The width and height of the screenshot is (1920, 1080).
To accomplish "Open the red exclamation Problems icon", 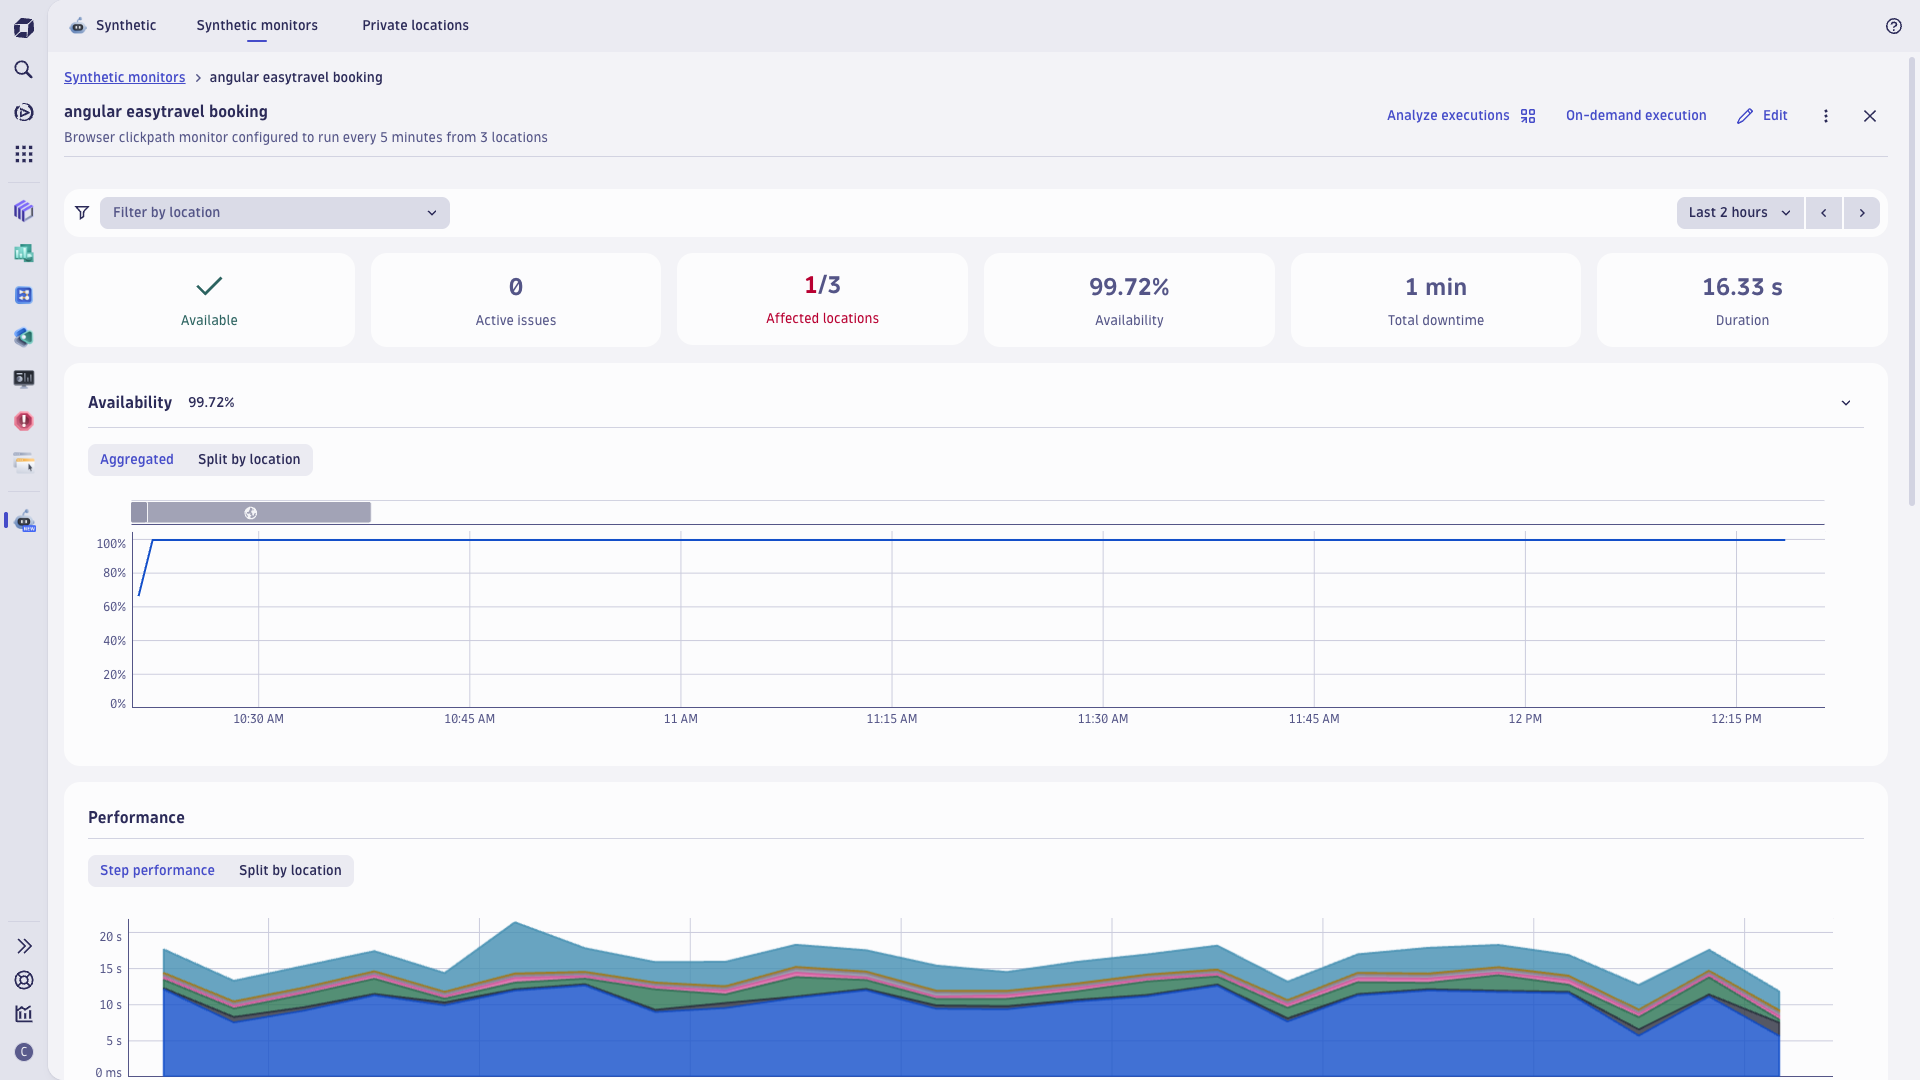I will click(x=24, y=421).
